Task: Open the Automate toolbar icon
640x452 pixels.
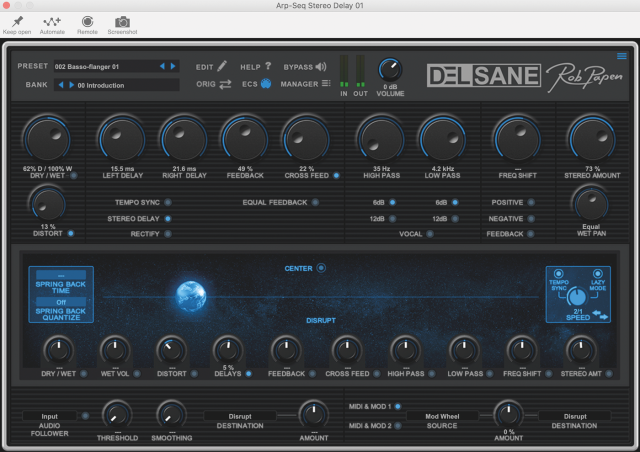Action: [52, 21]
